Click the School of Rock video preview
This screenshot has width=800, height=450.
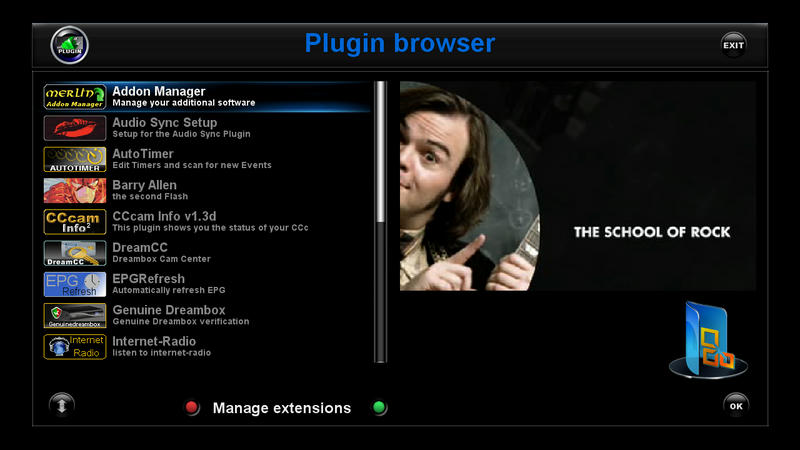coord(578,186)
